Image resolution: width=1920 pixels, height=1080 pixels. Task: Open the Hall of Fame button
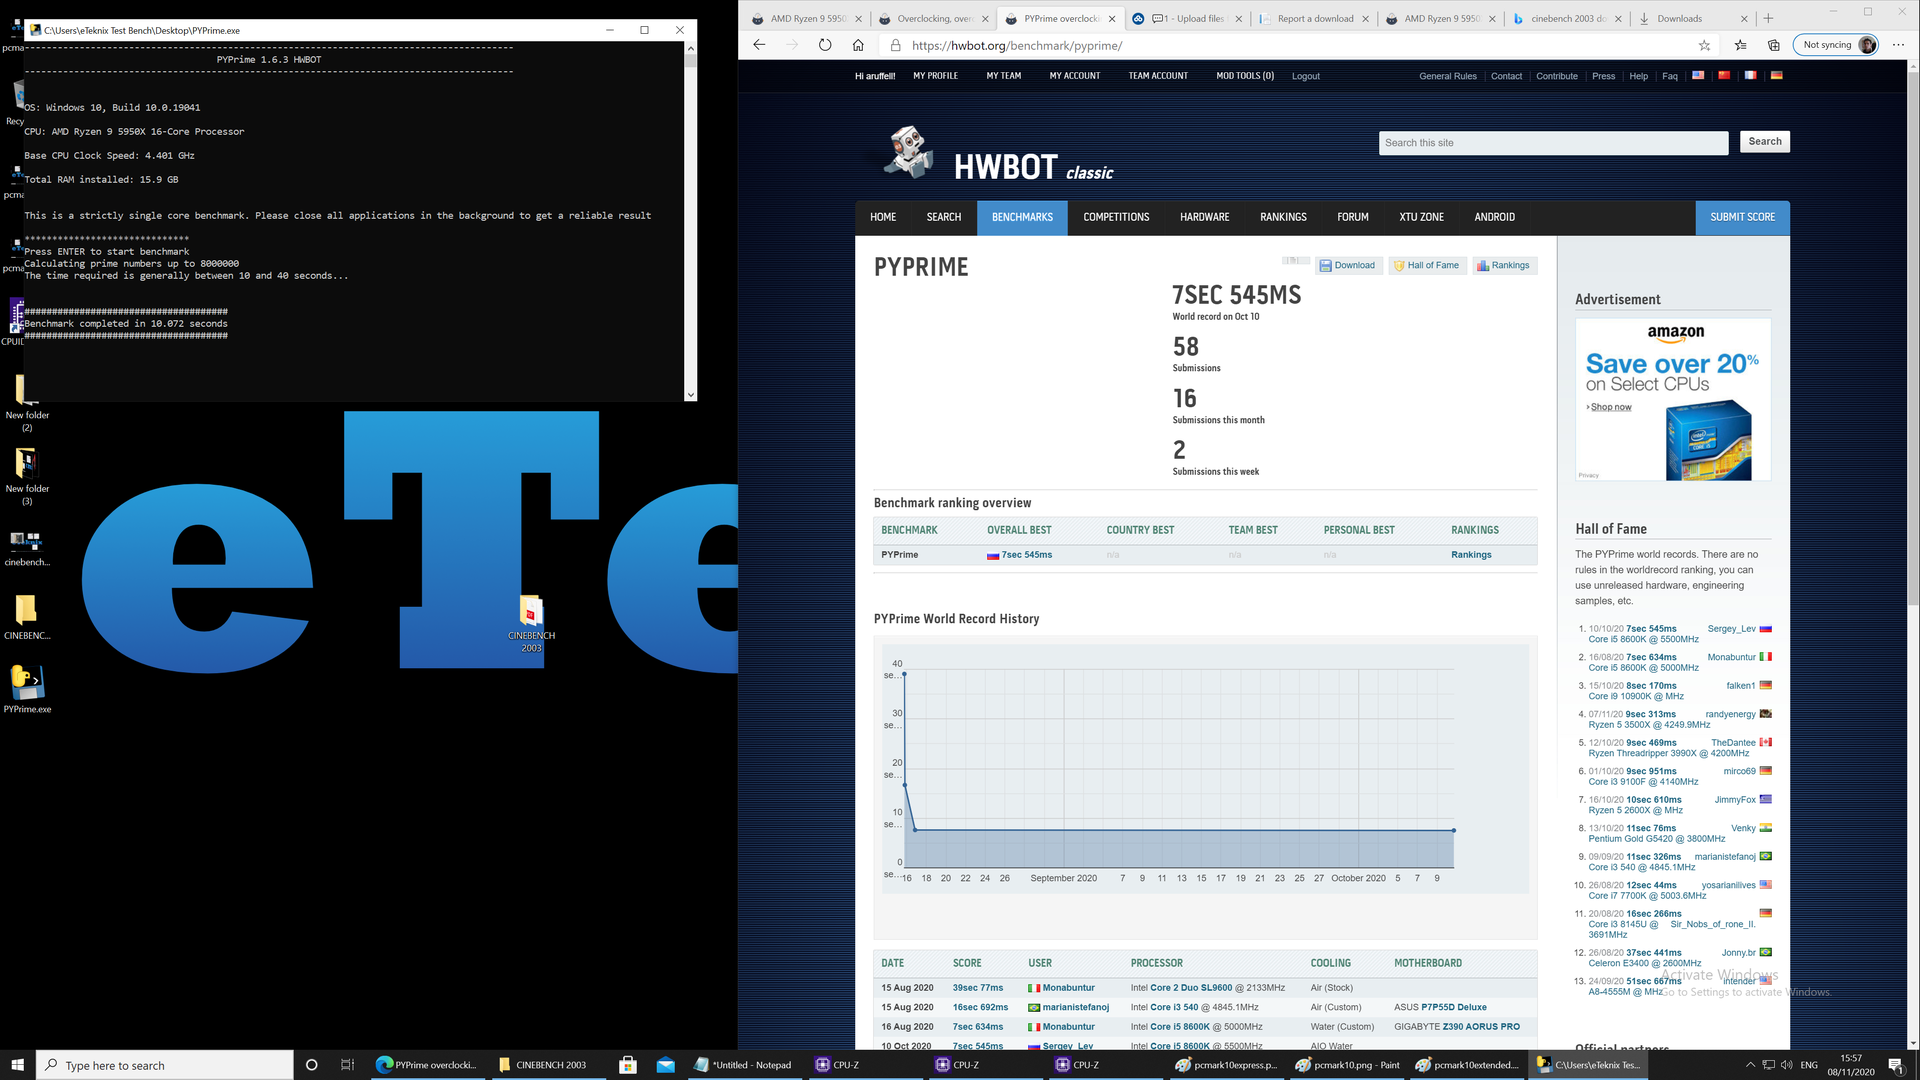pos(1426,265)
